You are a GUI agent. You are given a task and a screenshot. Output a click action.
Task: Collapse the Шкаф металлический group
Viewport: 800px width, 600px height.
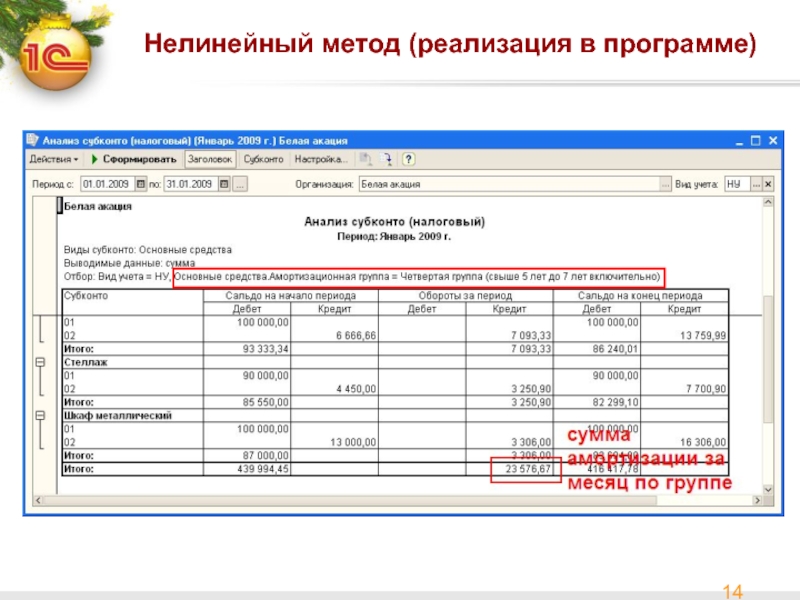pos(40,415)
